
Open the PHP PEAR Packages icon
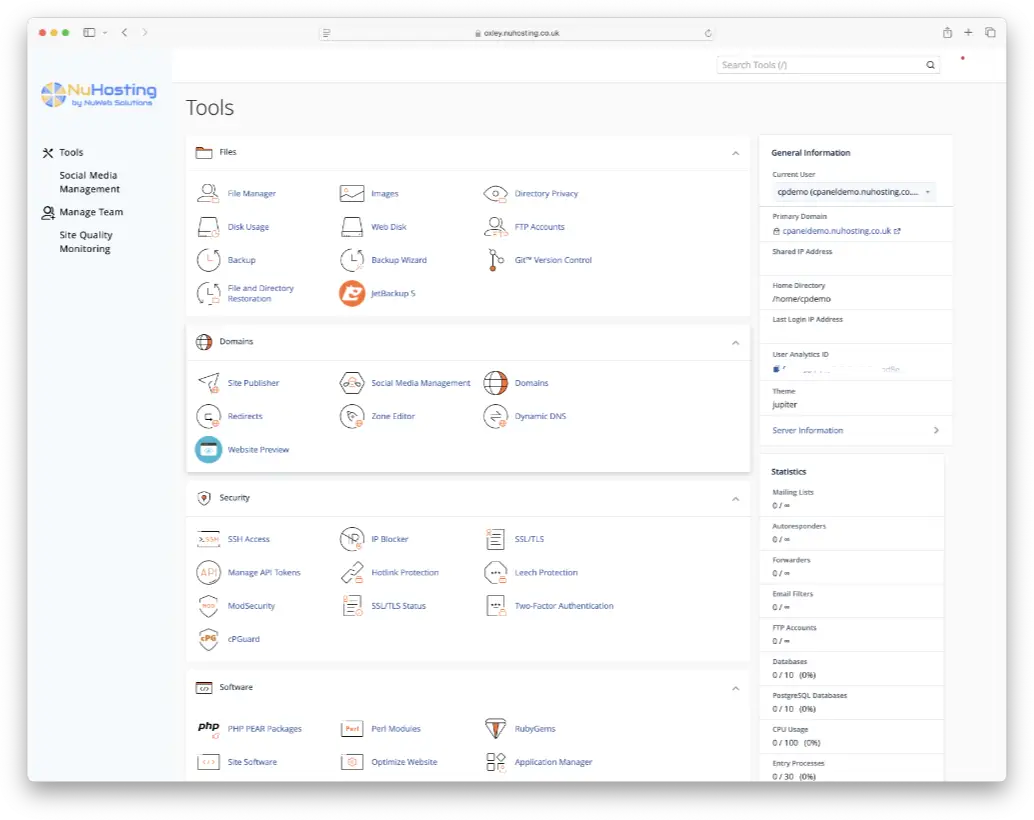click(208, 729)
